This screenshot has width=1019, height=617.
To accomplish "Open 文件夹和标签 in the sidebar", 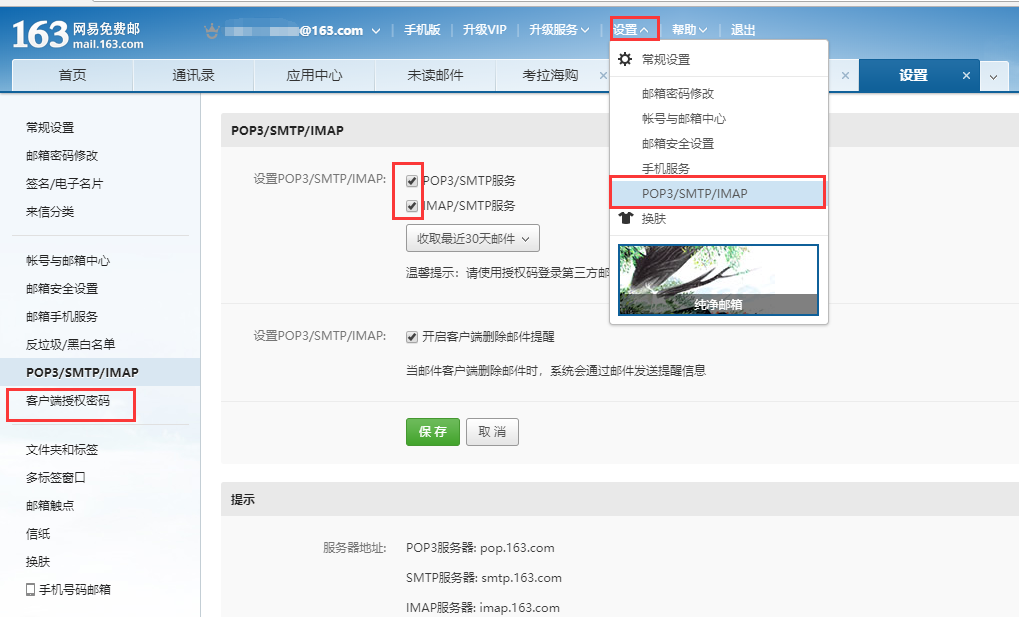I will tap(62, 449).
